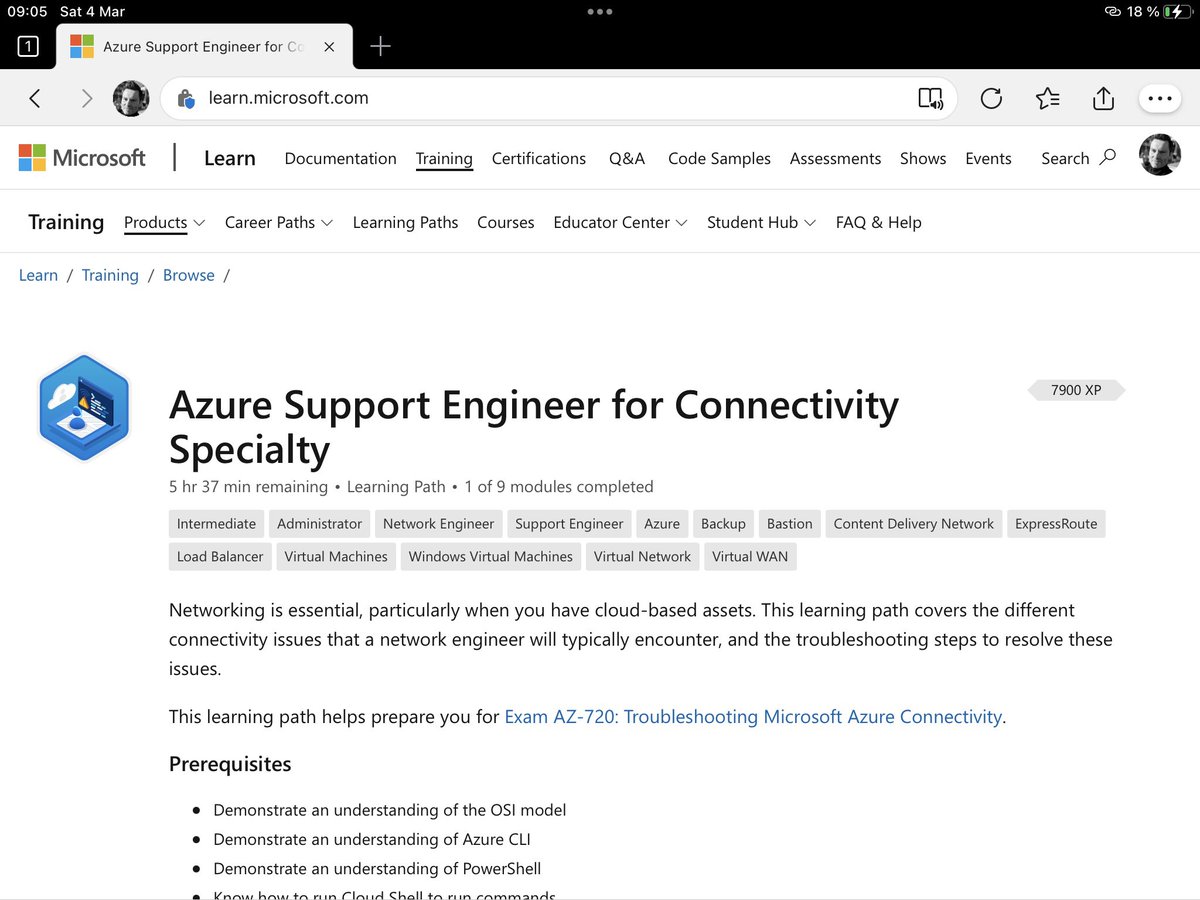
Task: Open the Exam AZ-720 link
Action: coord(751,716)
